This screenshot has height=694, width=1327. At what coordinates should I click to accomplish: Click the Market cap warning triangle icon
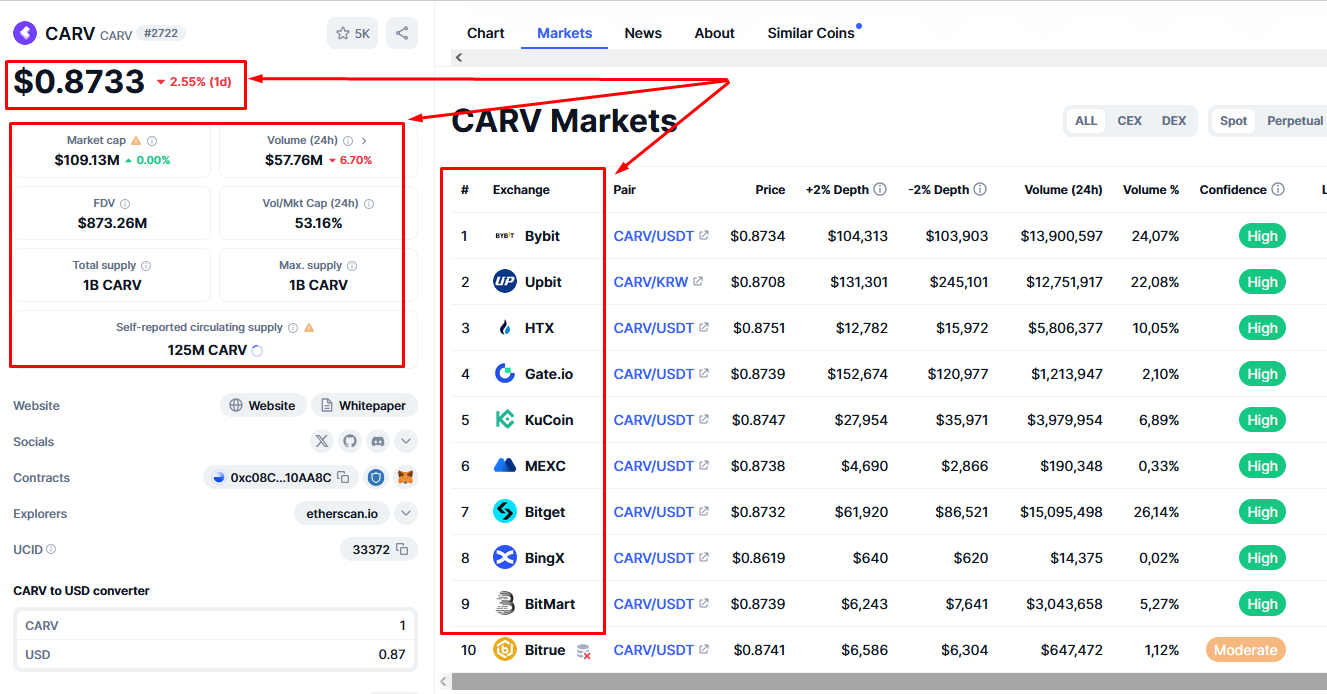tap(136, 141)
